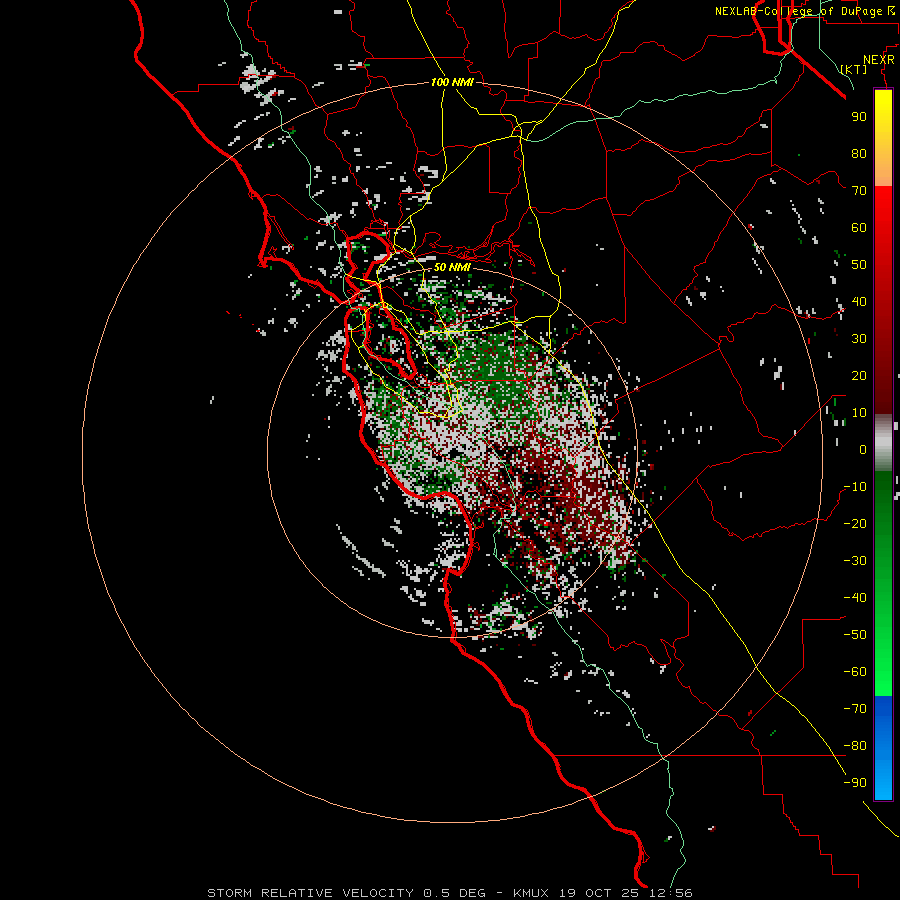This screenshot has height=900, width=900.
Task: Click the -50 value on velocity scale
Action: pyautogui.click(x=855, y=635)
